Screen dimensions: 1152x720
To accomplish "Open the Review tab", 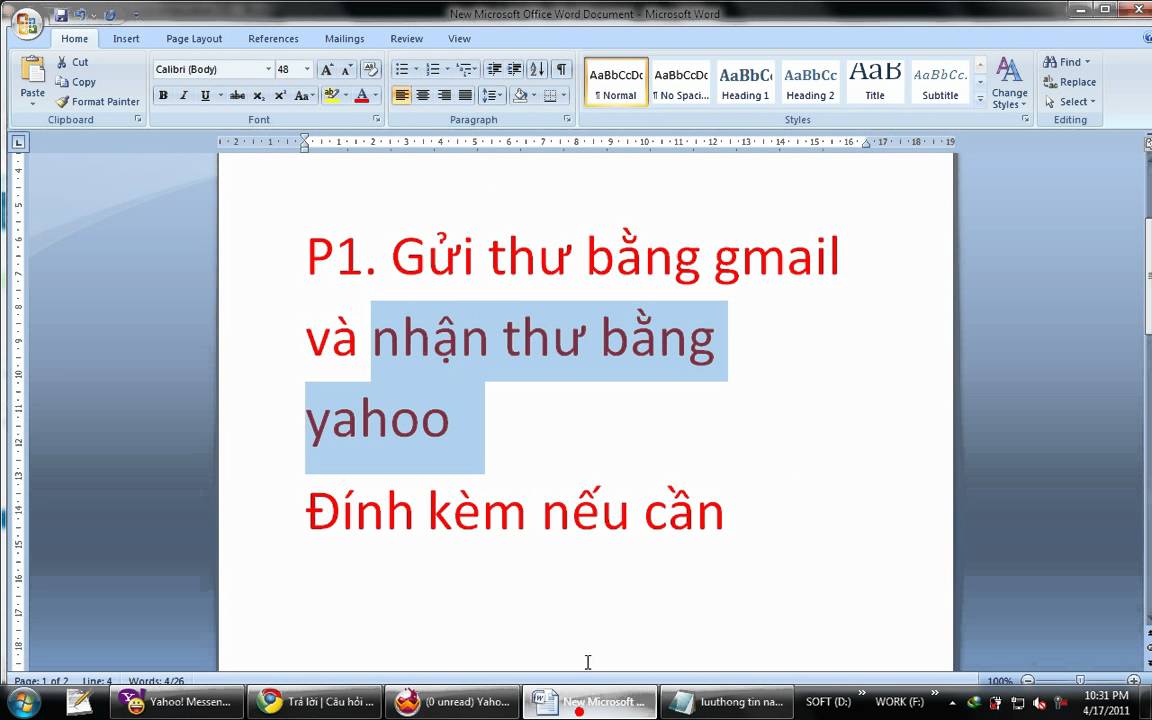I will click(x=406, y=39).
